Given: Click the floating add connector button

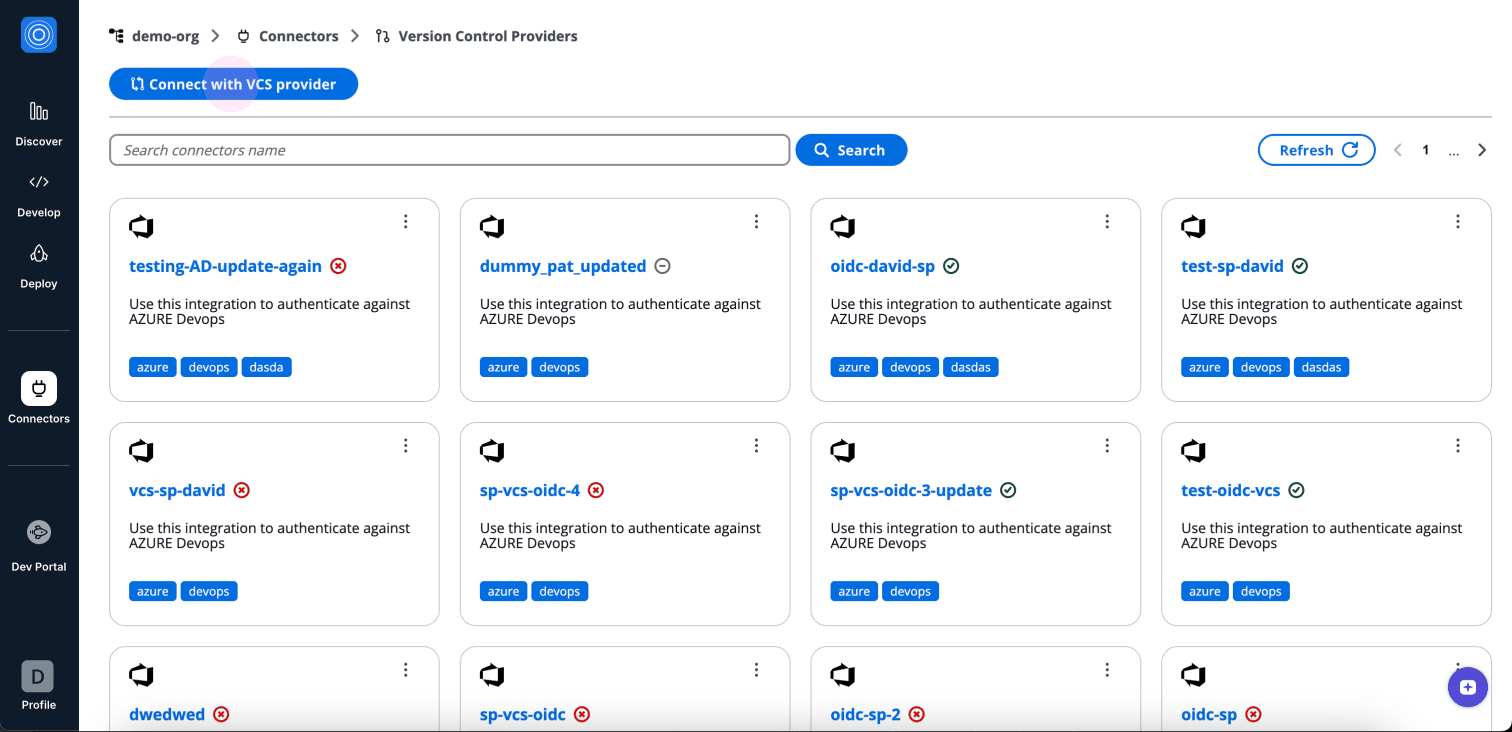Looking at the screenshot, I should click(1467, 687).
